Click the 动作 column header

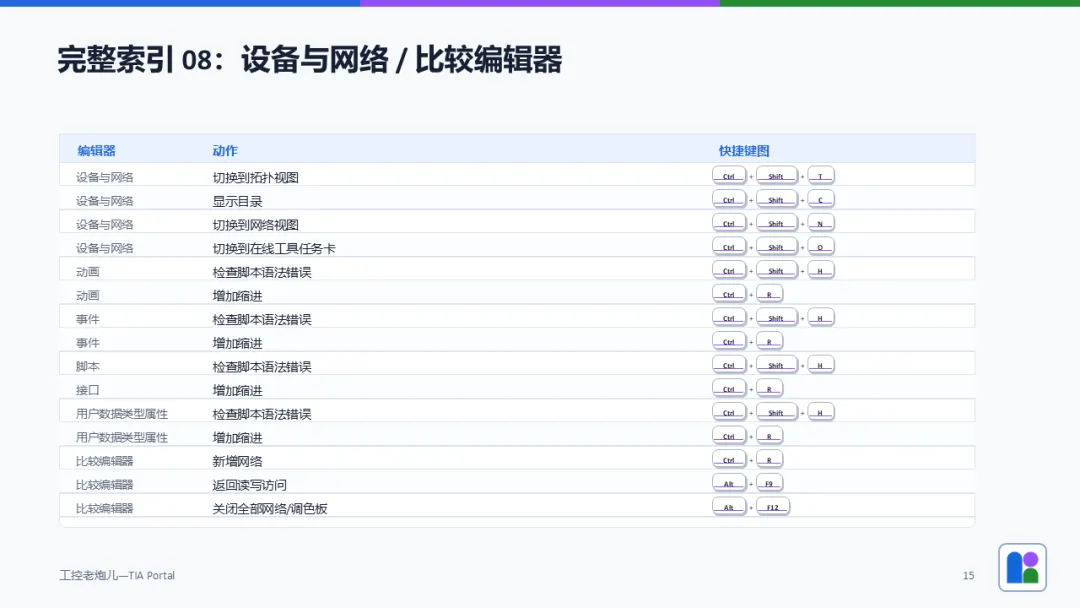pos(225,150)
